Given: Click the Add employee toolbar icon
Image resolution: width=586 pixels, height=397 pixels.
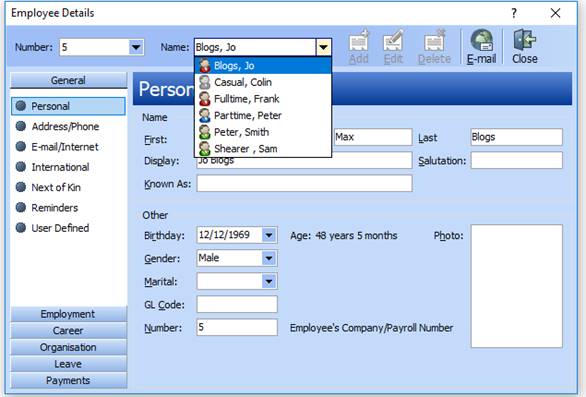Looking at the screenshot, I should pos(359,41).
